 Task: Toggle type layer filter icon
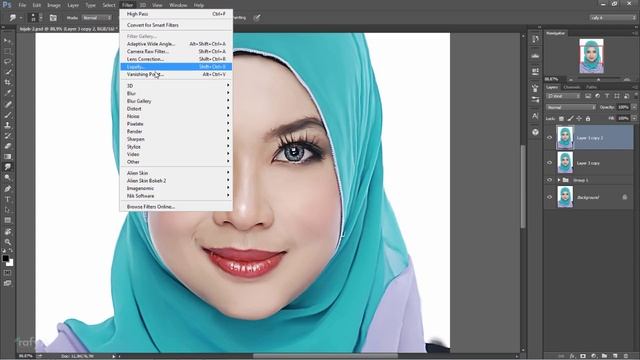click(607, 96)
